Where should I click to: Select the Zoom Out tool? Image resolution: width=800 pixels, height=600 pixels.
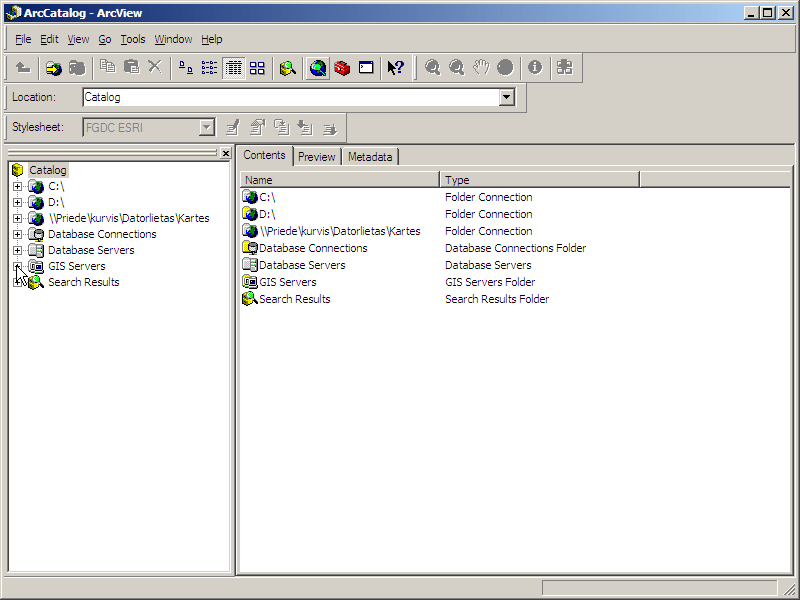457,67
